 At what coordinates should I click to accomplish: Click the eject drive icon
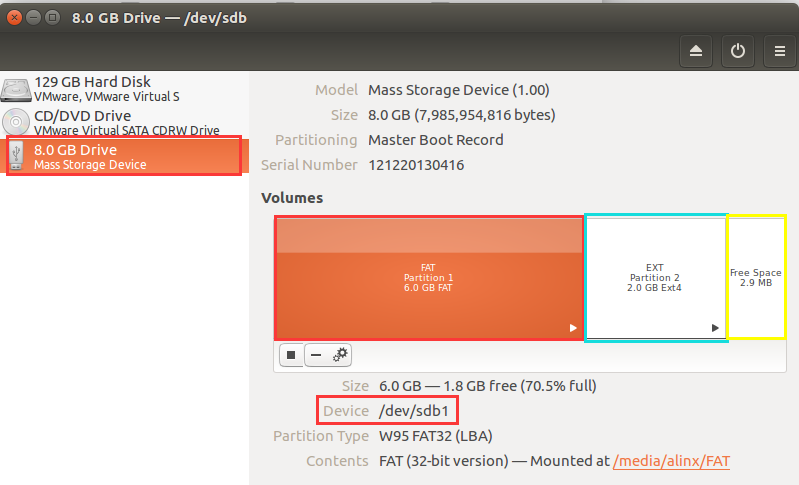tap(696, 51)
